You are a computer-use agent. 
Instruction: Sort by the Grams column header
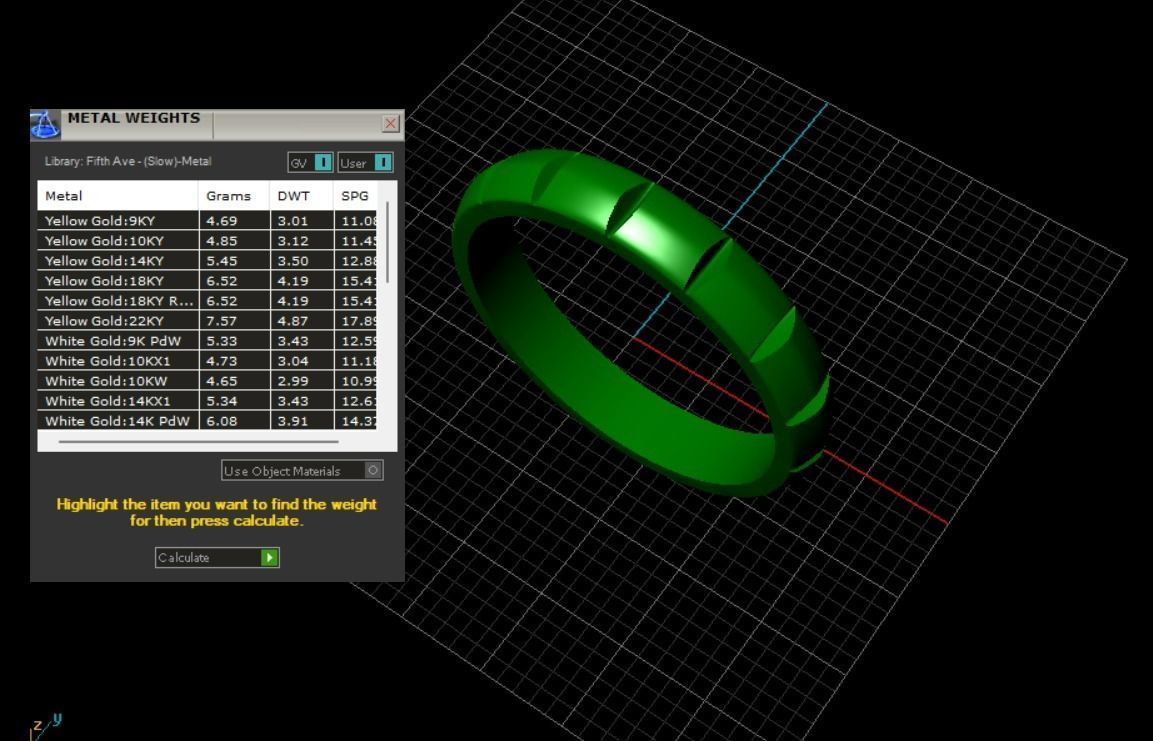click(234, 196)
